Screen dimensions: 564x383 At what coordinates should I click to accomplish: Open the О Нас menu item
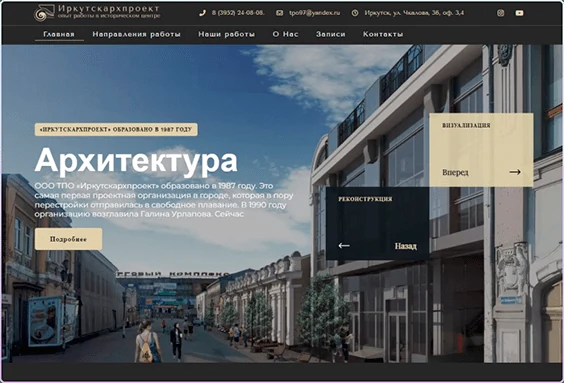pos(285,34)
